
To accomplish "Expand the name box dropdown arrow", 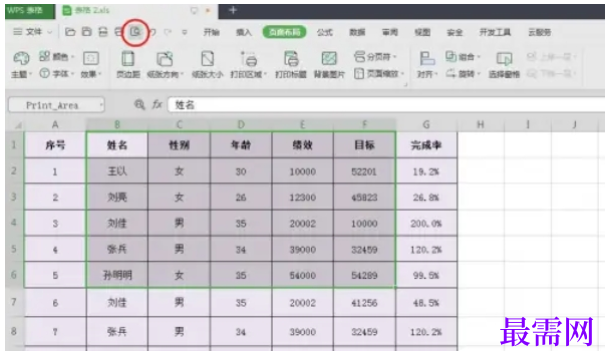I will [101, 105].
